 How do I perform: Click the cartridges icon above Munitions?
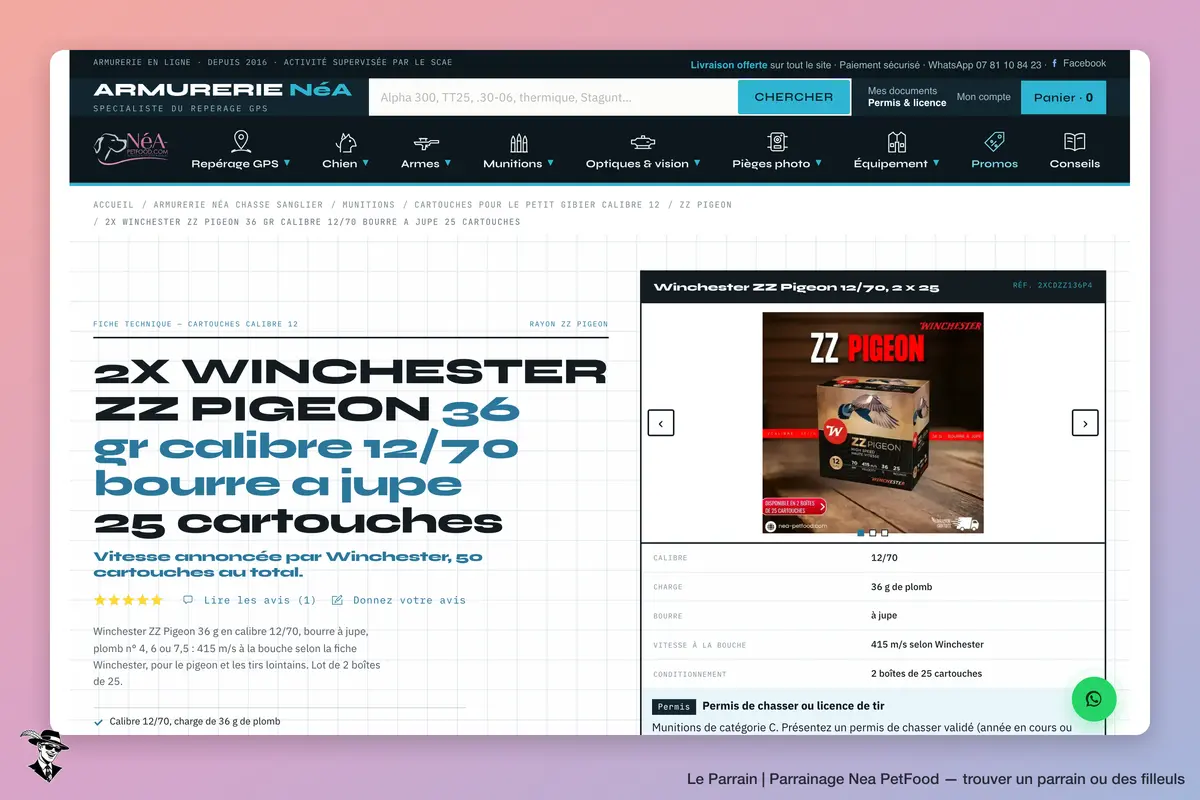[x=518, y=142]
